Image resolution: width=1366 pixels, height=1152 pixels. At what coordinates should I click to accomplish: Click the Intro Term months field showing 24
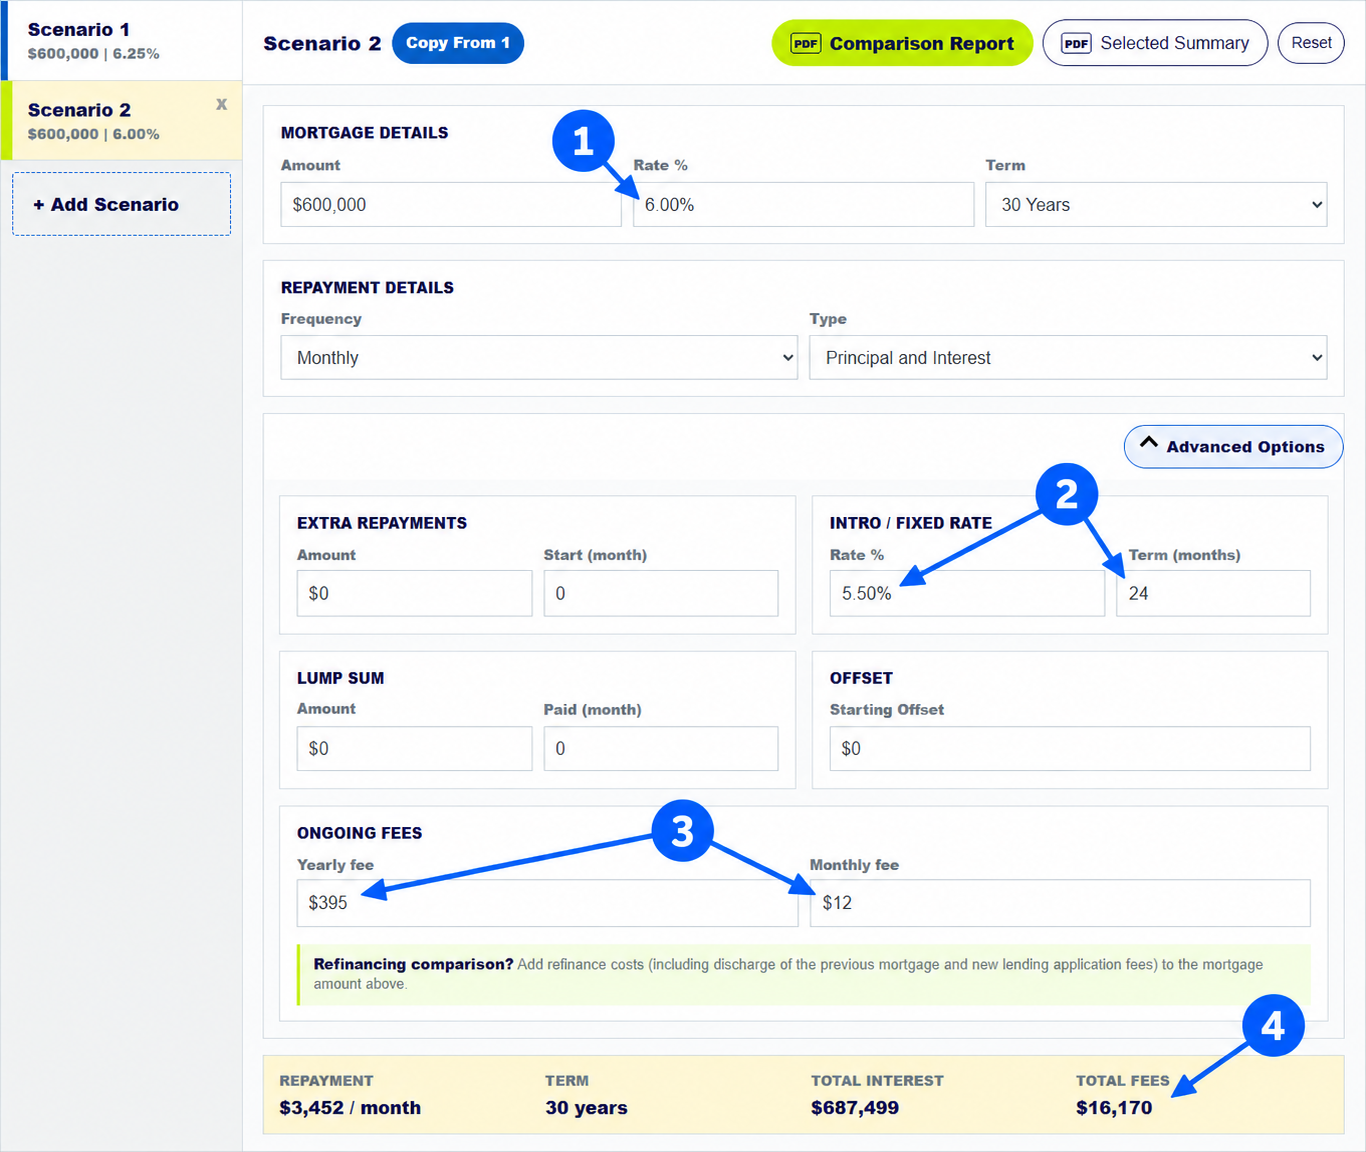point(1213,594)
